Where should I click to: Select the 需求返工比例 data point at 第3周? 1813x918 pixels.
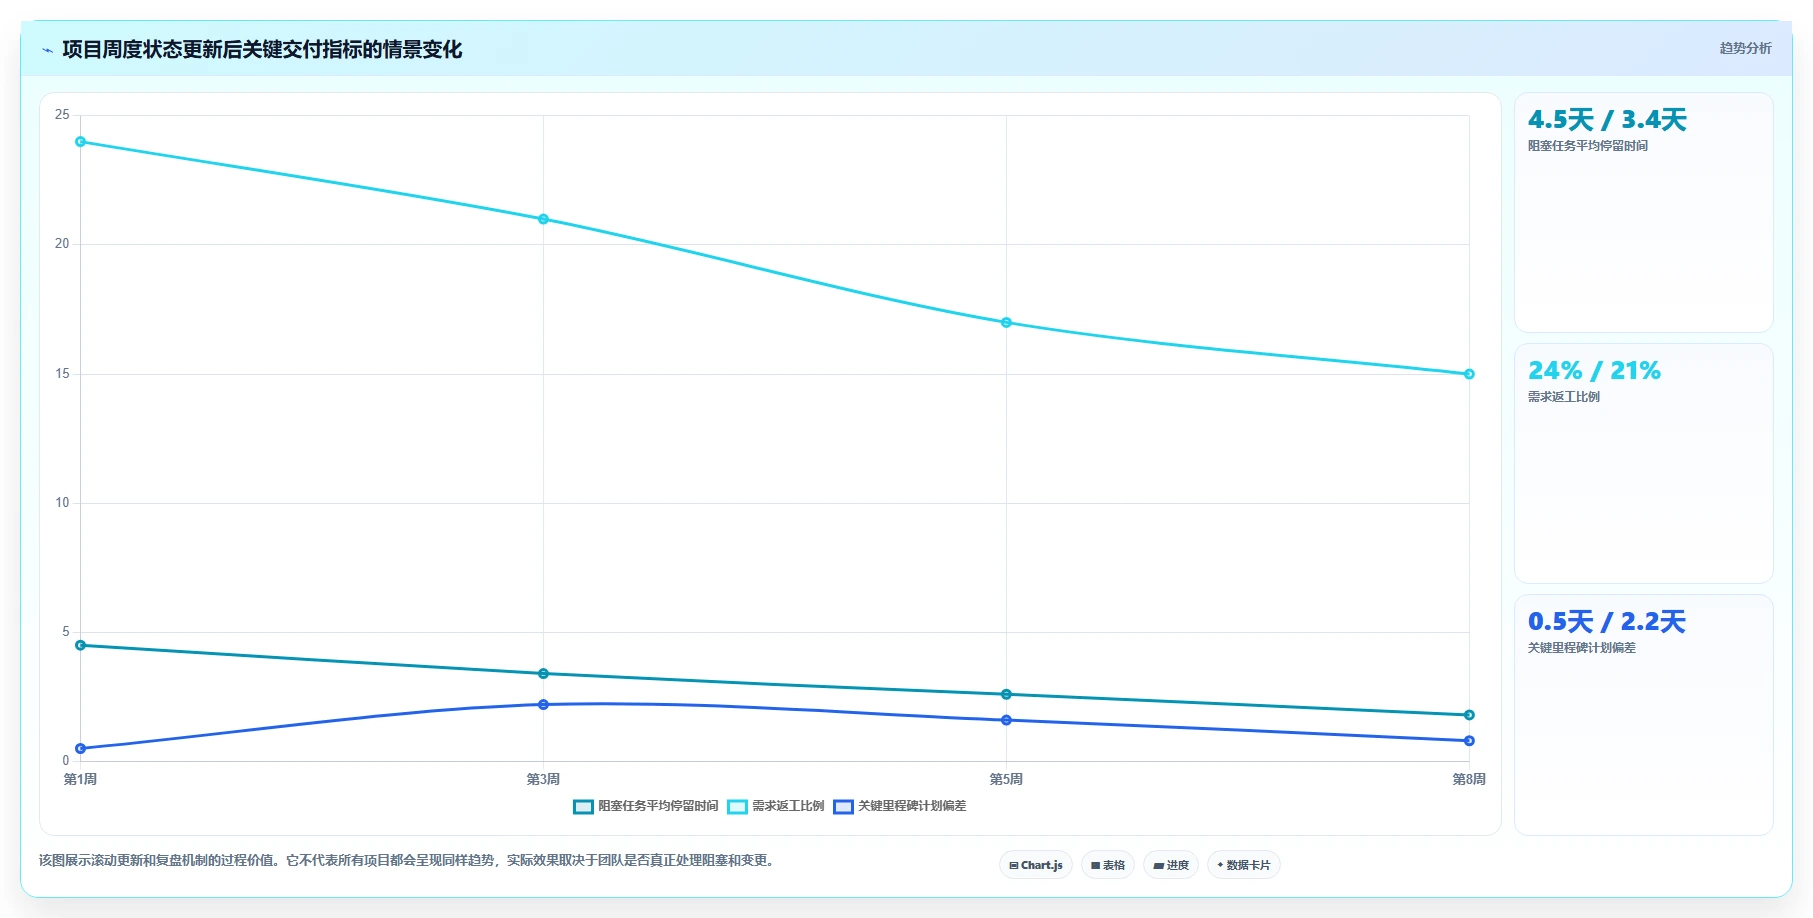[543, 219]
